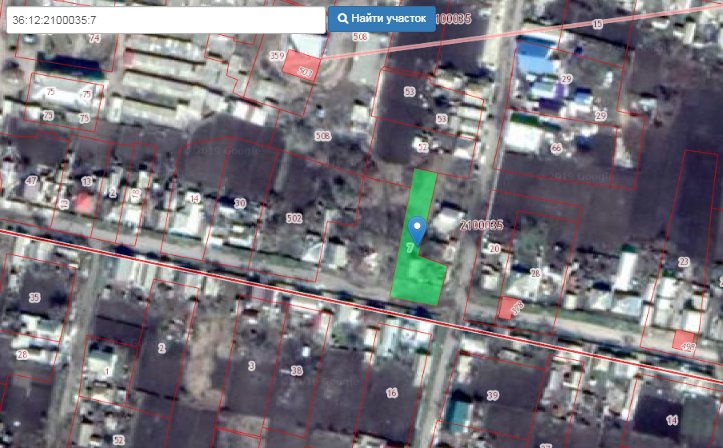Click the small red-shaded parcel near bottom right edge
The width and height of the screenshot is (723, 448).
[x=685, y=341]
